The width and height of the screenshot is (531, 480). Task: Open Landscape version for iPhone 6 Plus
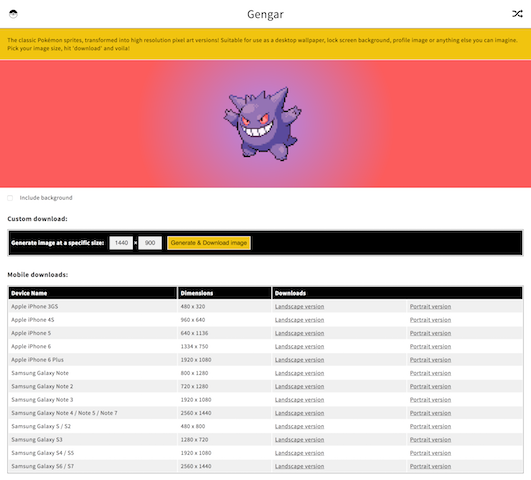pos(299,360)
